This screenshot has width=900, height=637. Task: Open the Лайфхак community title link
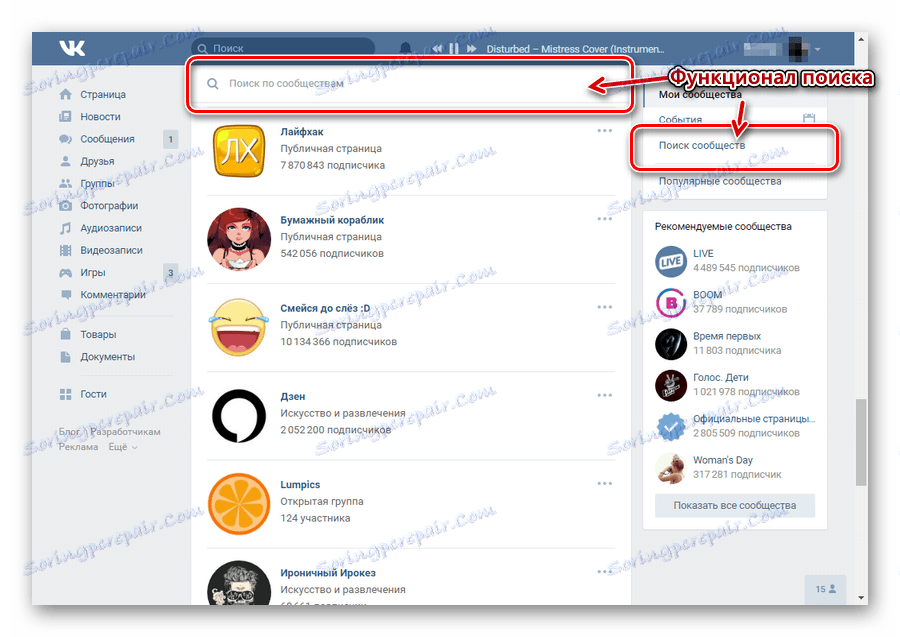pyautogui.click(x=302, y=131)
